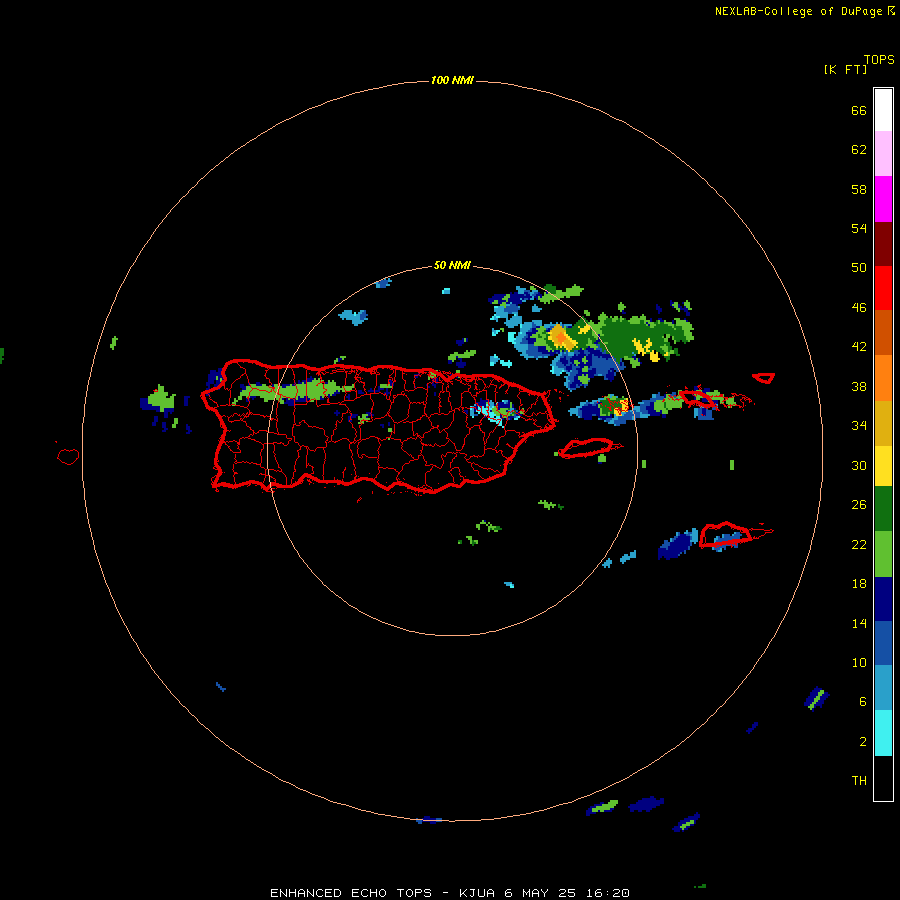
Task: Click the white 66 K FT color swatch
Action: coord(883,110)
